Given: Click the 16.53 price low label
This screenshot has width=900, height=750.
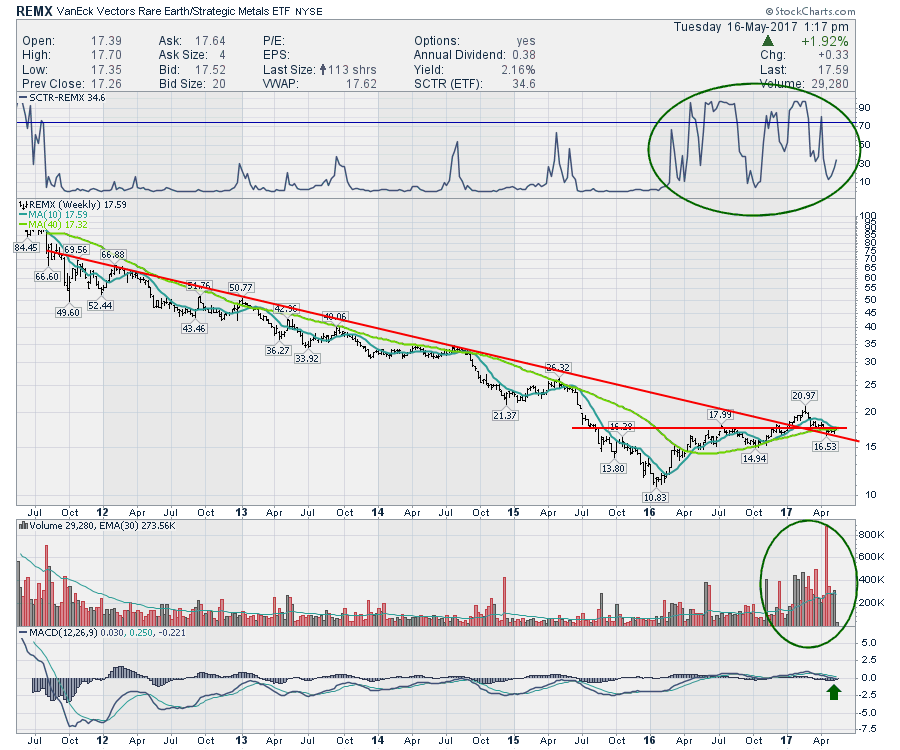Looking at the screenshot, I should pos(825,446).
